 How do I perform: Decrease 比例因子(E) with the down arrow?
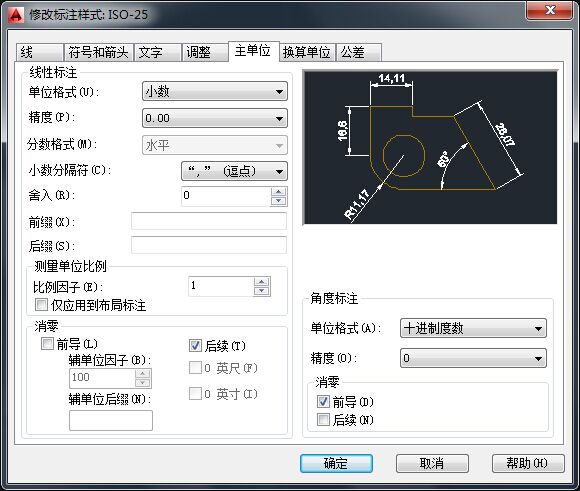click(x=262, y=291)
